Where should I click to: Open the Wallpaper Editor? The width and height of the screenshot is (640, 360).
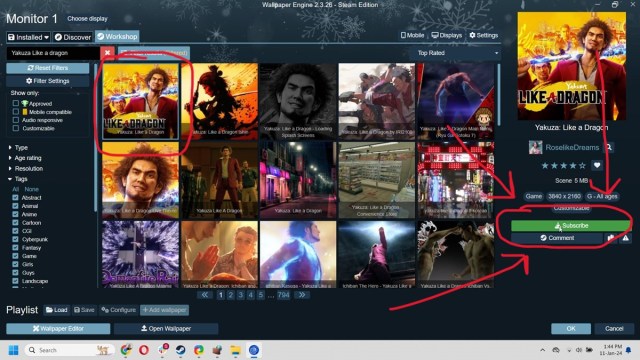(58, 328)
